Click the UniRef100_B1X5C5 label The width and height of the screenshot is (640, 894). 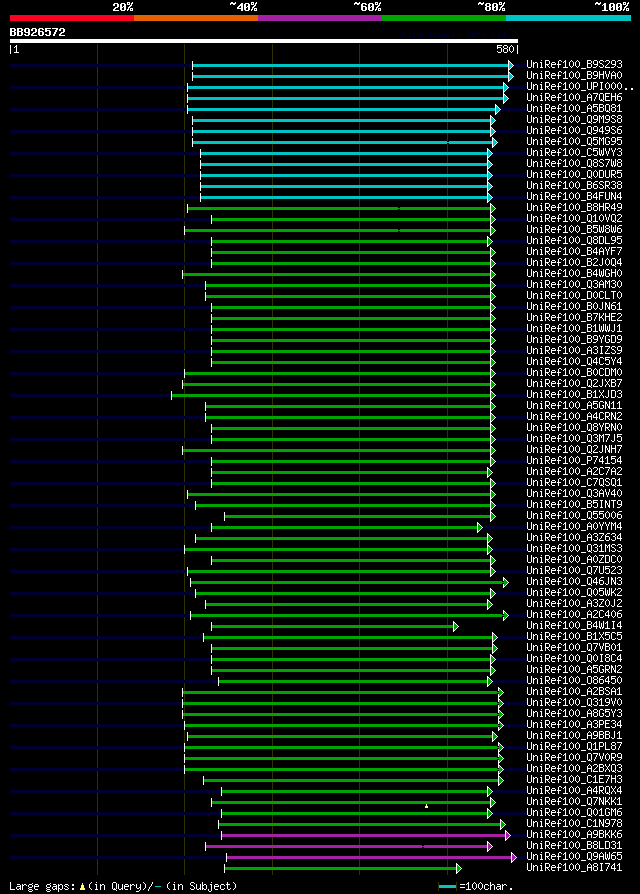pyautogui.click(x=574, y=636)
